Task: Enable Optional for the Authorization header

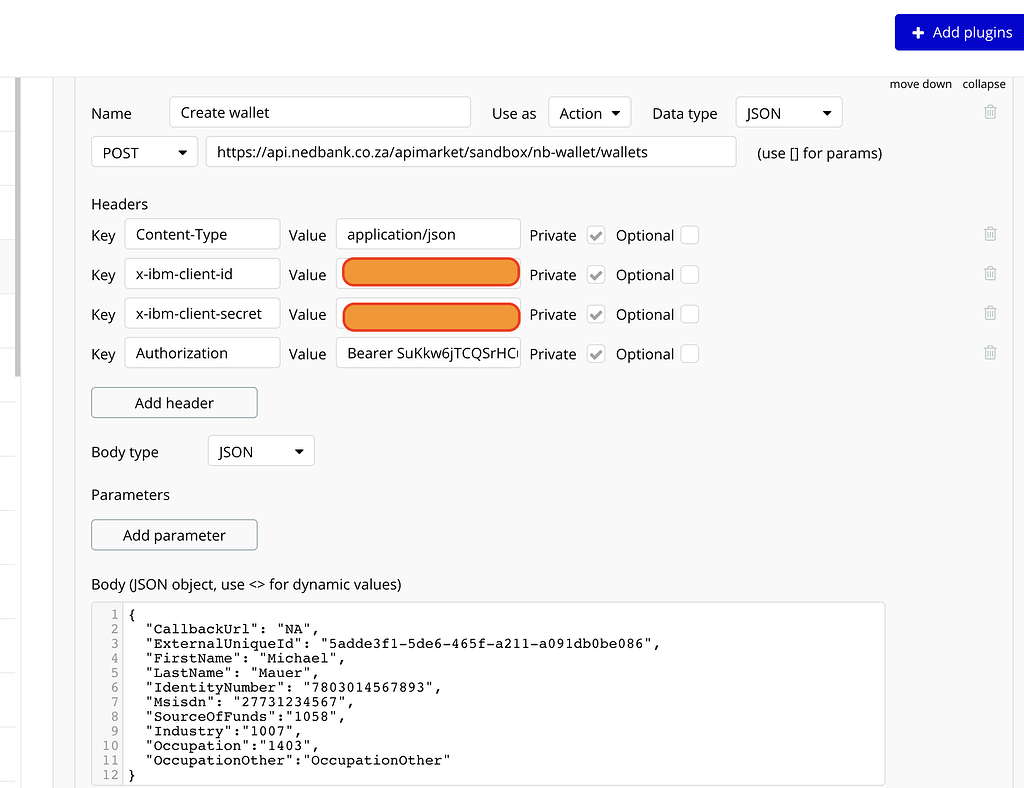Action: (690, 354)
